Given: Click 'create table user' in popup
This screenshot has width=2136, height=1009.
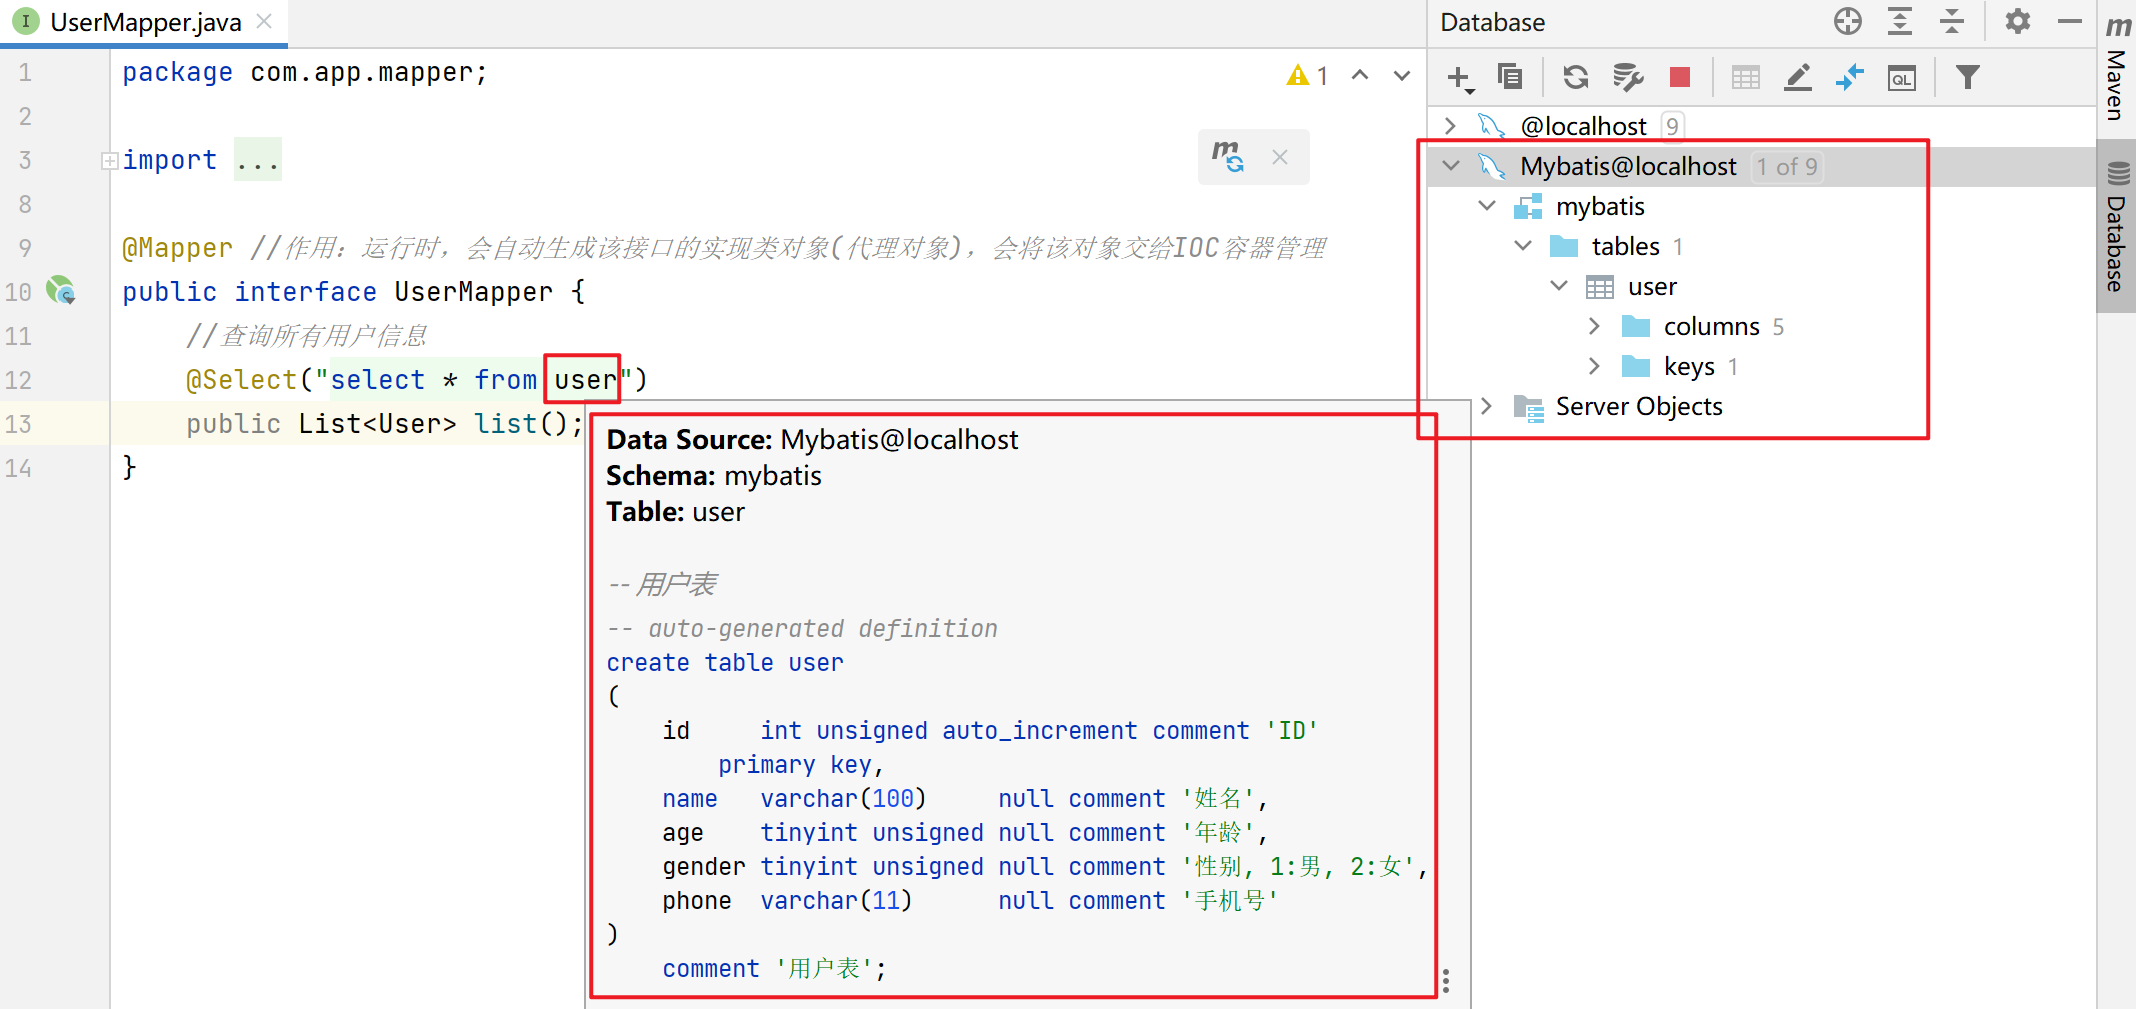Looking at the screenshot, I should [x=725, y=663].
